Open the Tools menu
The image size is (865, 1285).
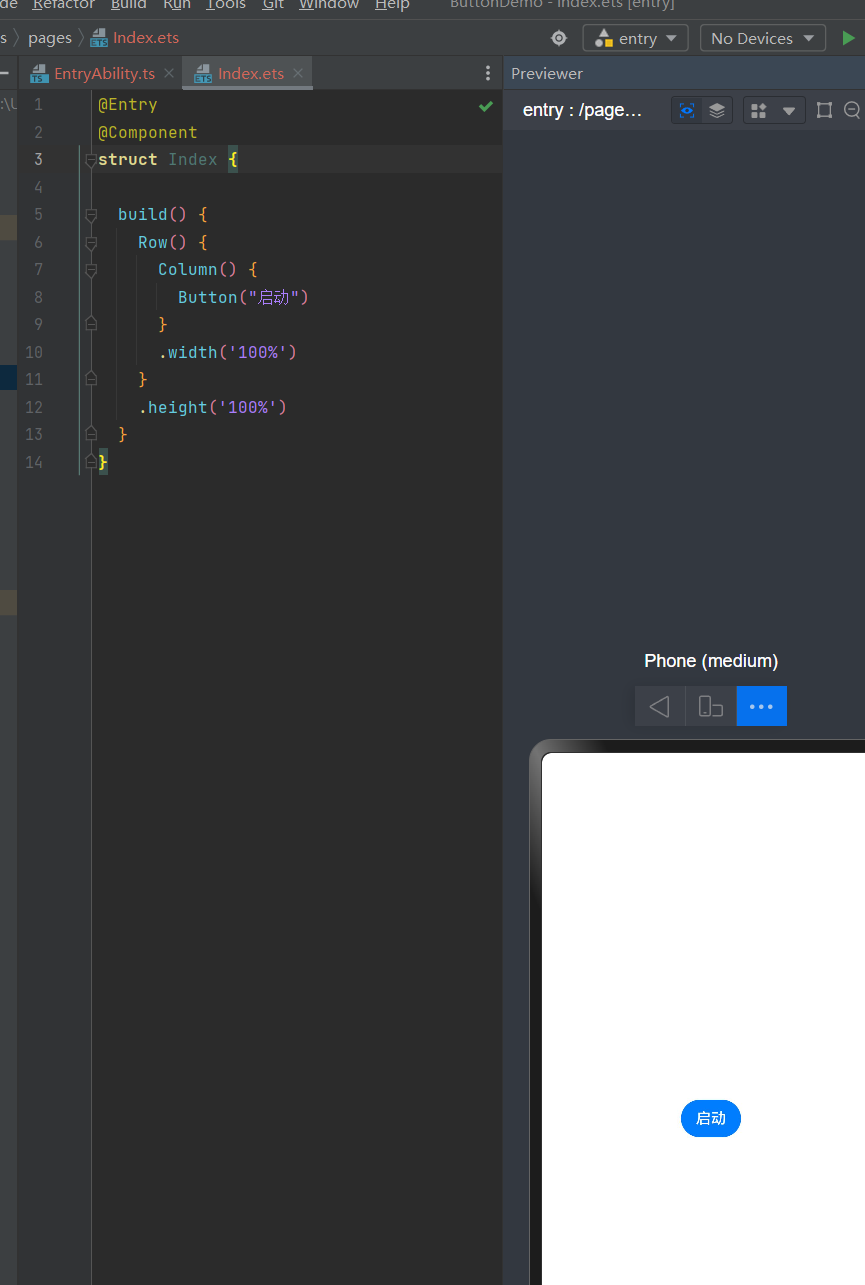click(226, 5)
